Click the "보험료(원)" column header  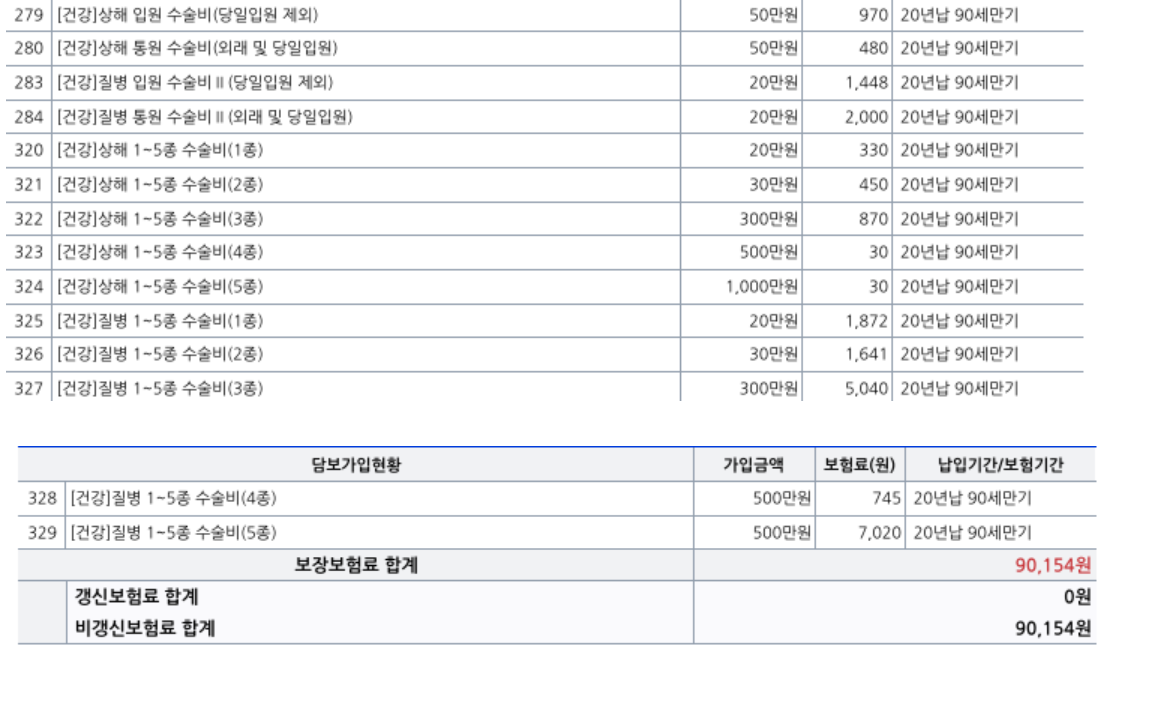coord(860,465)
